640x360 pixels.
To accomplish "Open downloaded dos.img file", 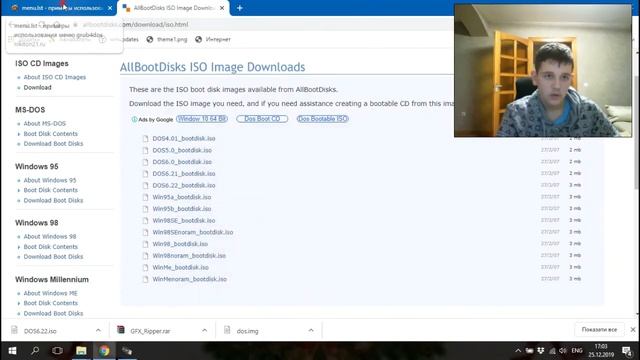I will click(x=247, y=331).
